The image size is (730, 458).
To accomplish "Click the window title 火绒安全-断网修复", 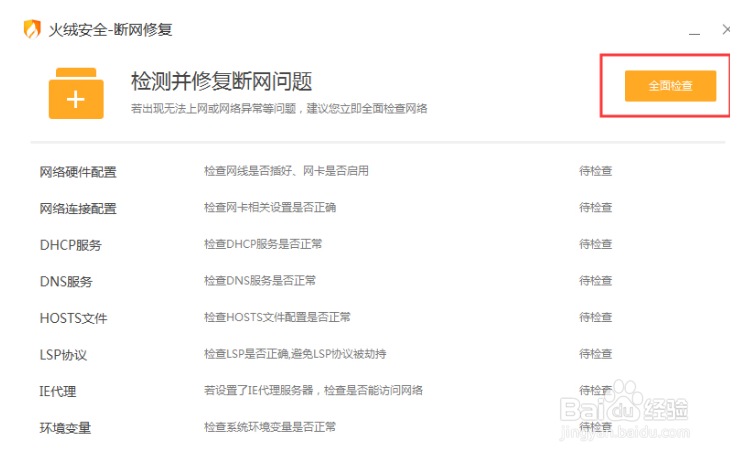I will click(110, 30).
